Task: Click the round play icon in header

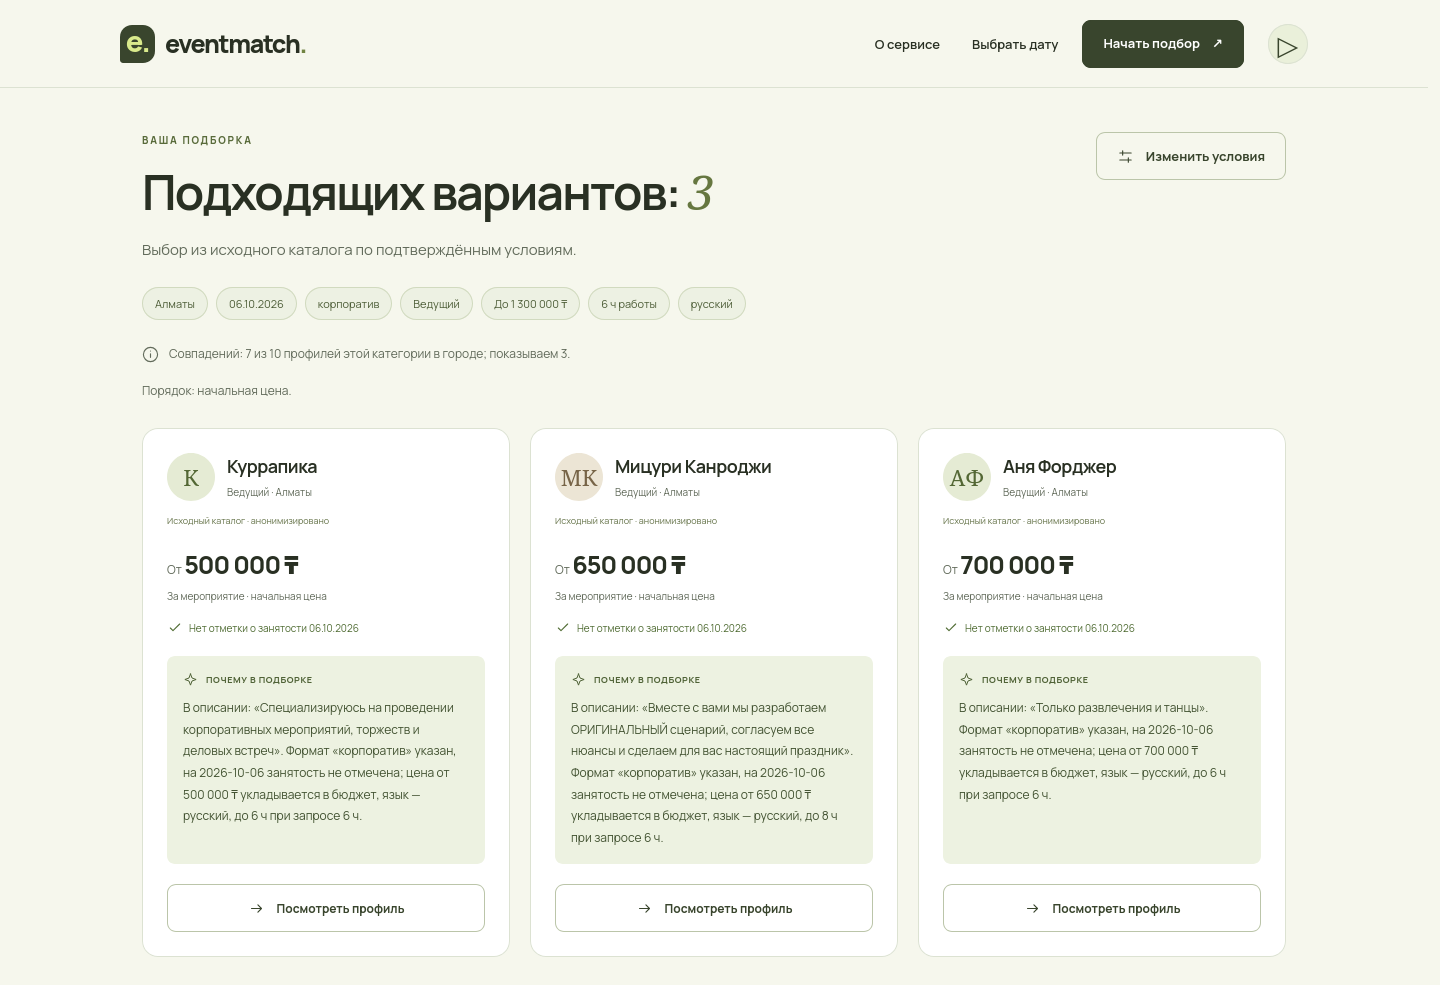Action: [x=1287, y=45]
